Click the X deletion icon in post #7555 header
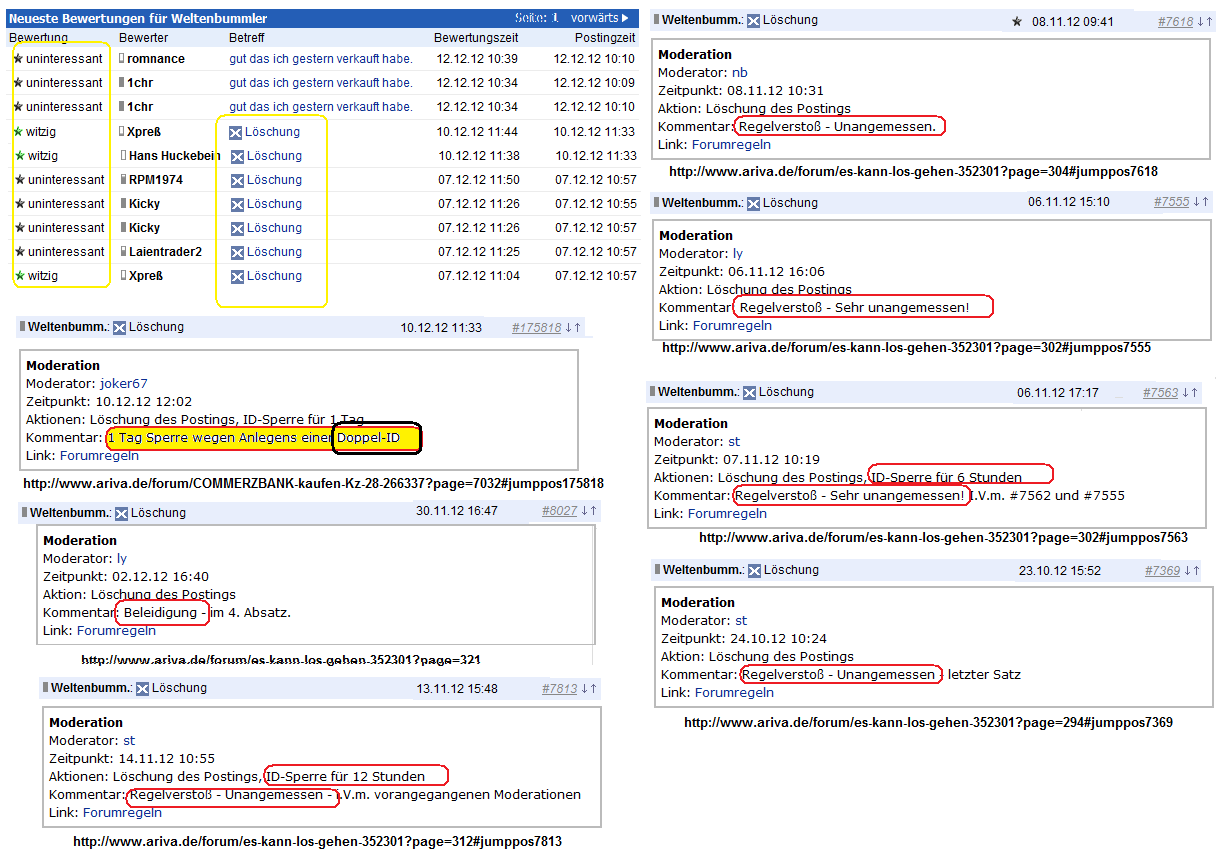Image resolution: width=1216 pixels, height=851 pixels. click(x=754, y=203)
